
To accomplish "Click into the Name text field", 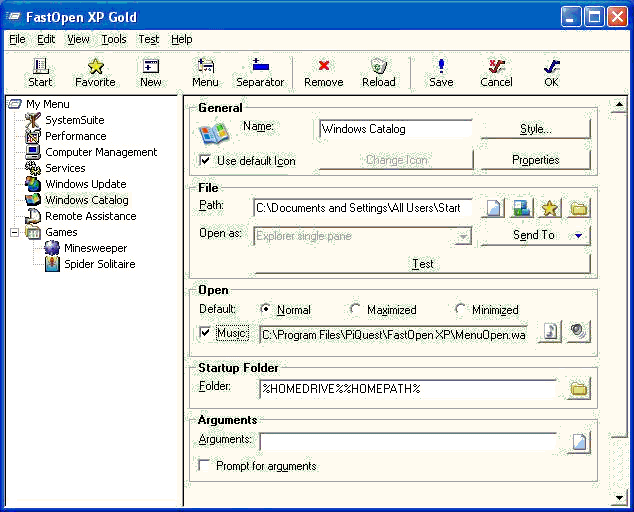I will click(395, 129).
